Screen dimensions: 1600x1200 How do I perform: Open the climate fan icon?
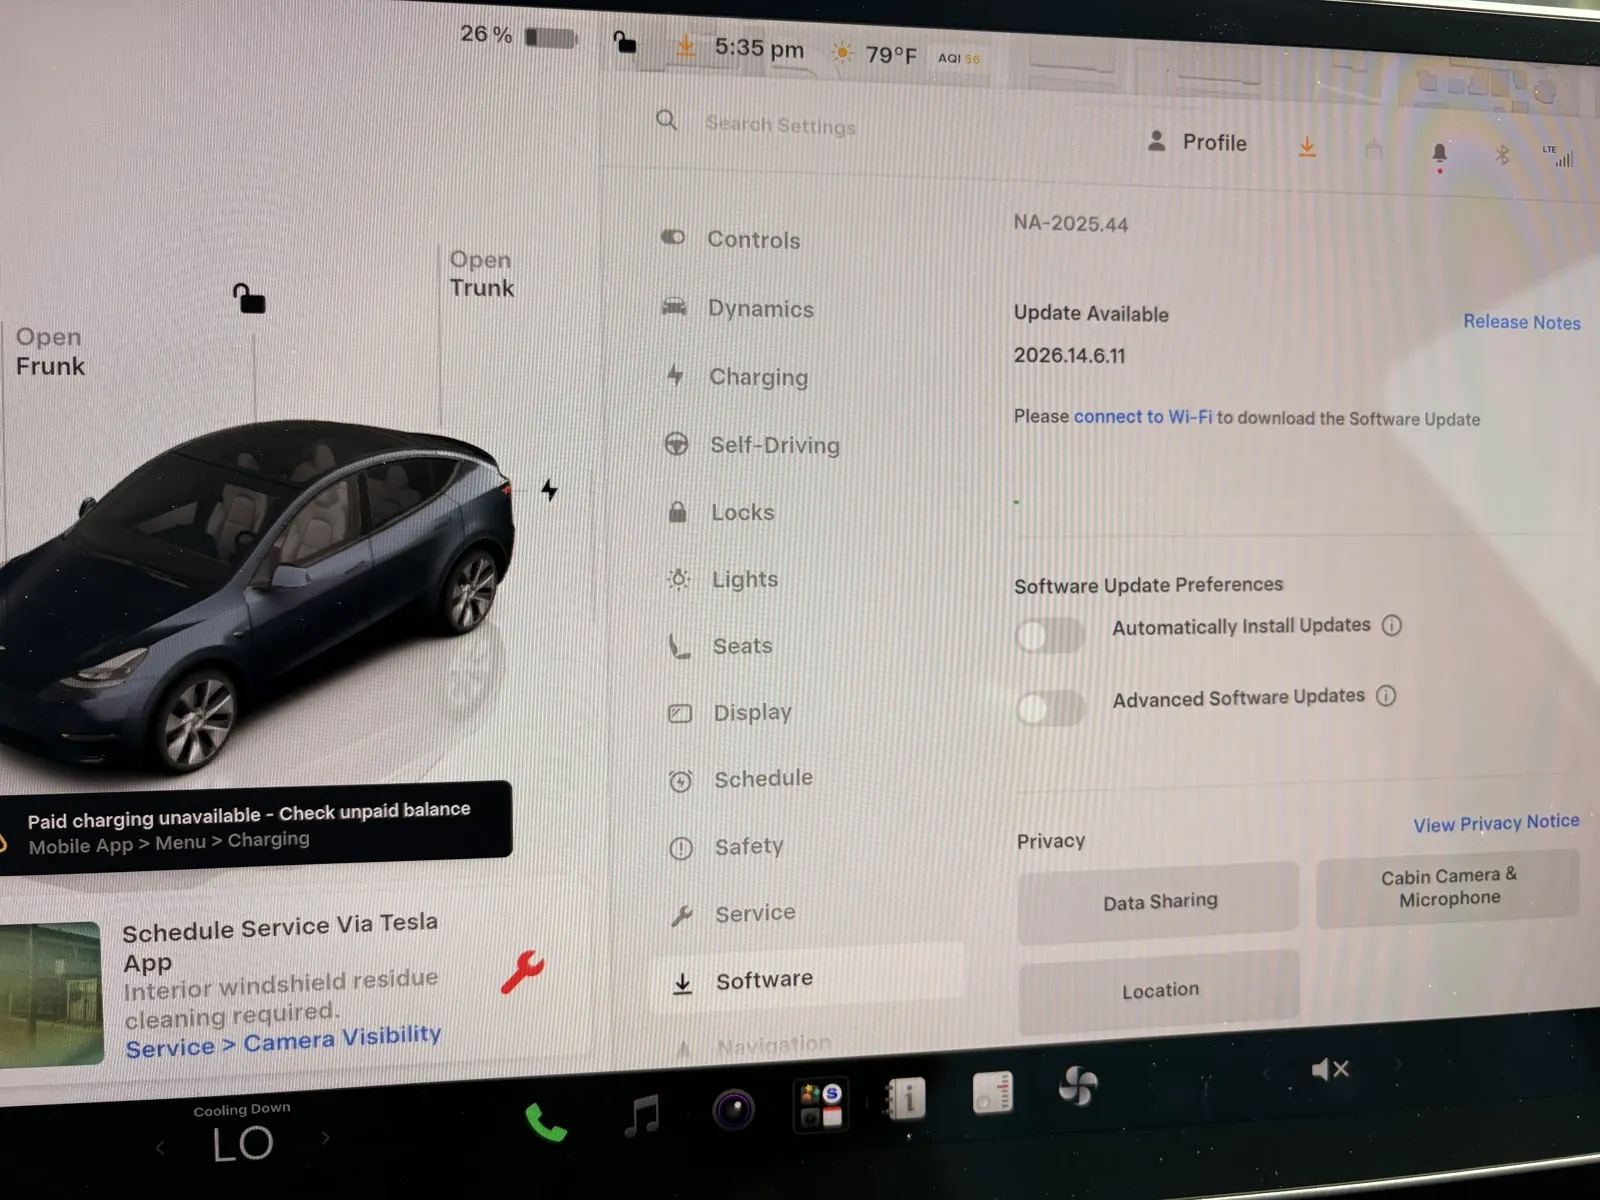[1079, 1085]
